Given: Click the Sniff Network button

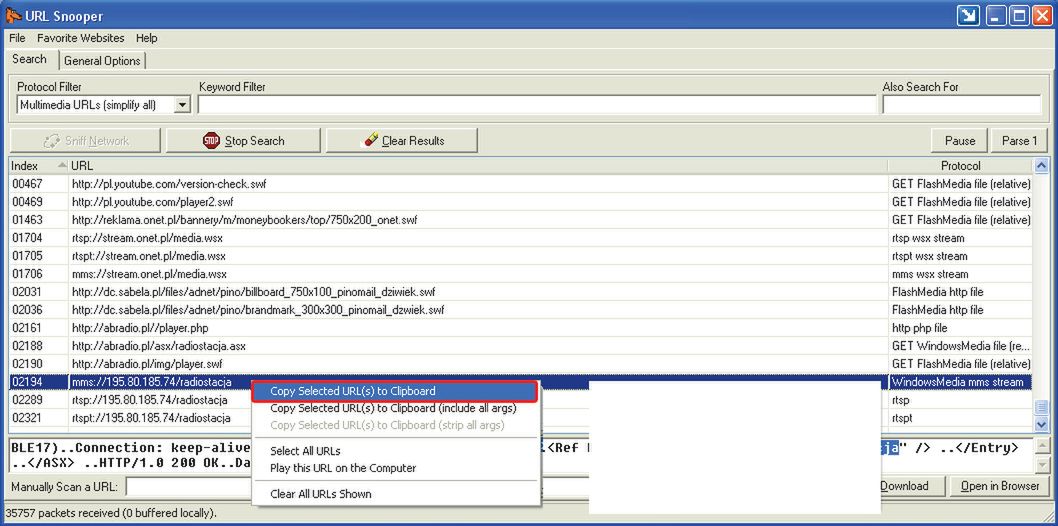Looking at the screenshot, I should click(85, 140).
